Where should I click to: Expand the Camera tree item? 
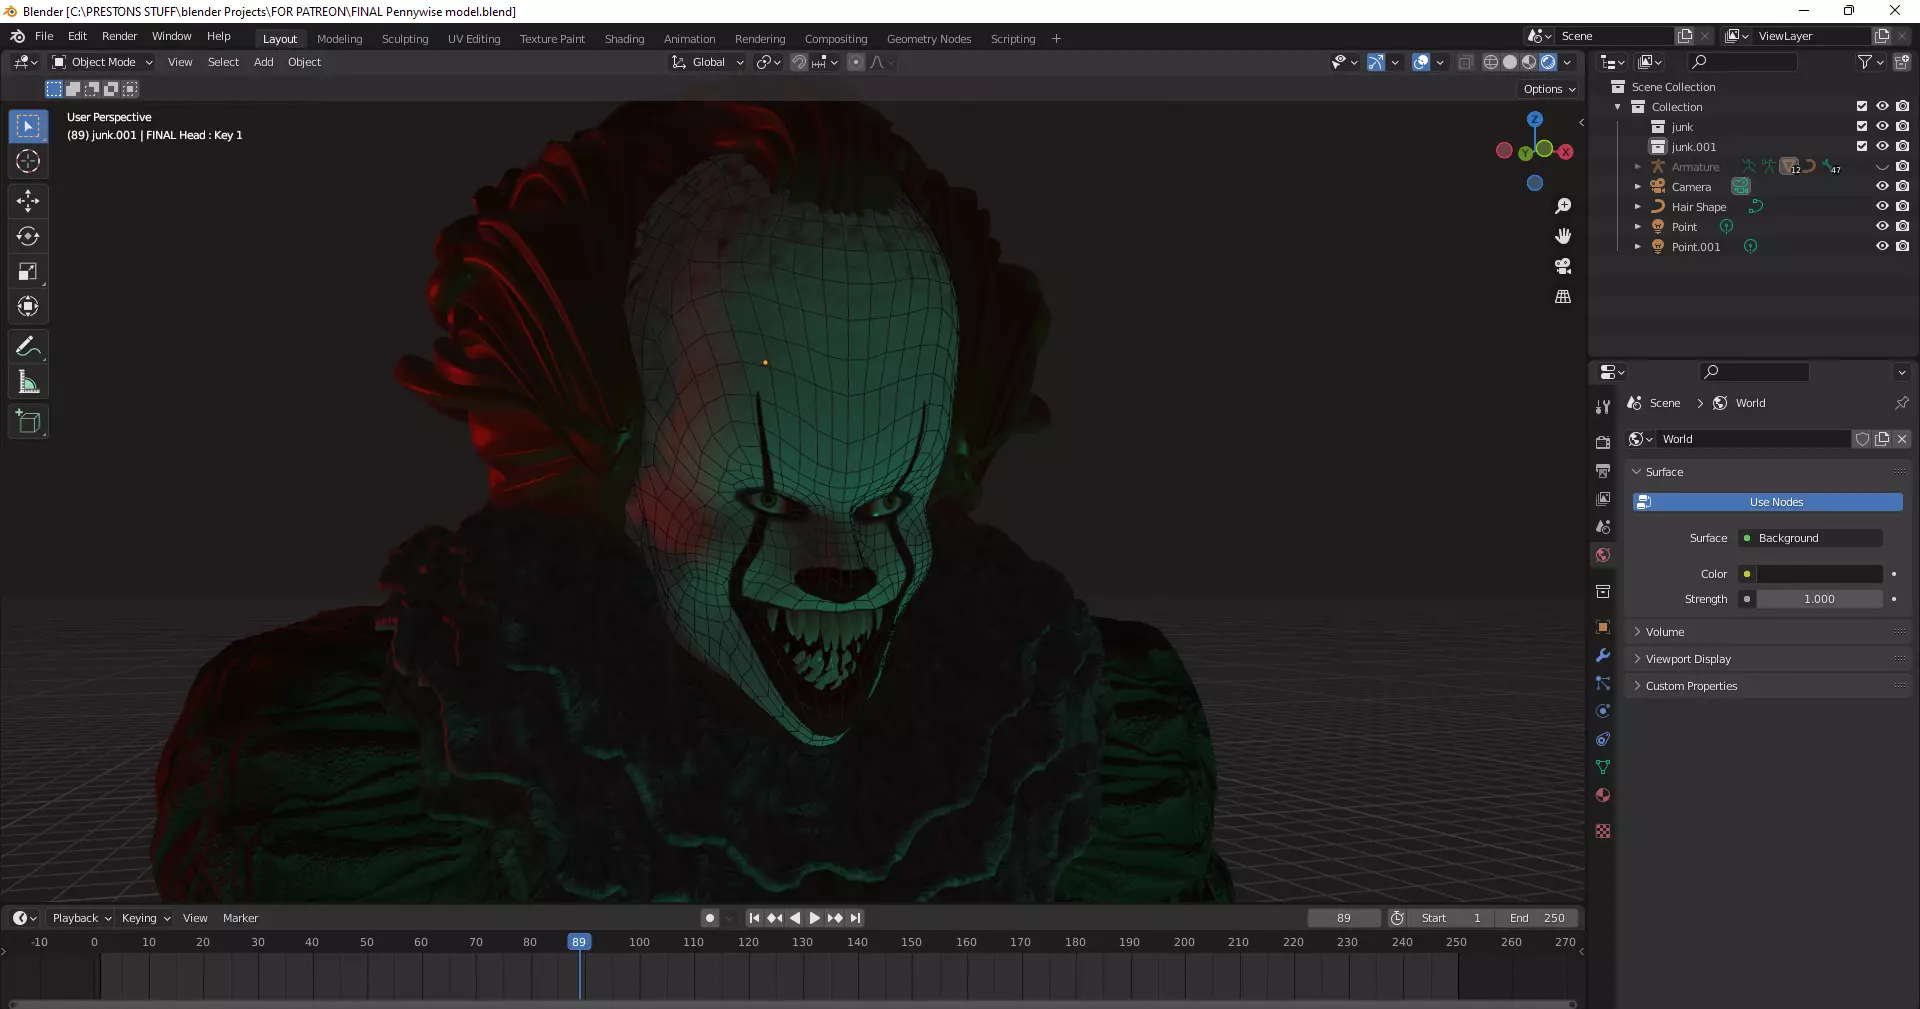pos(1637,187)
